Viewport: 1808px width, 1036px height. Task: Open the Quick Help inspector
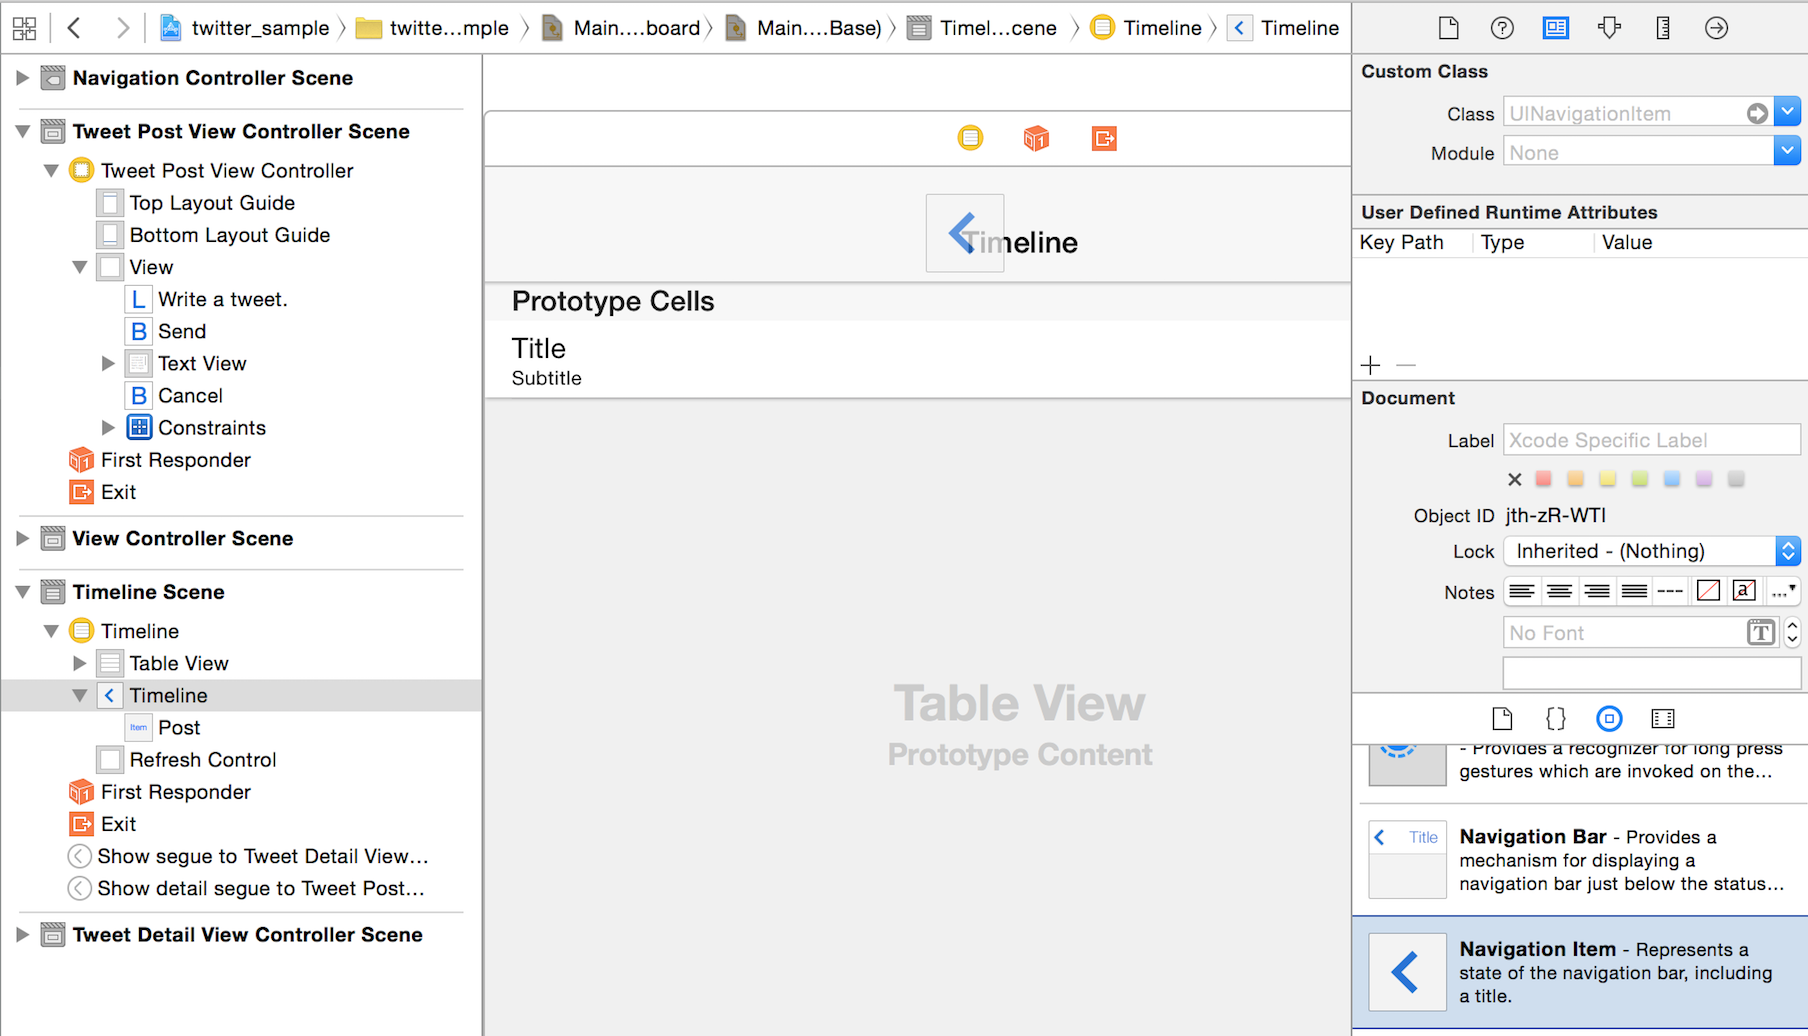(1502, 28)
